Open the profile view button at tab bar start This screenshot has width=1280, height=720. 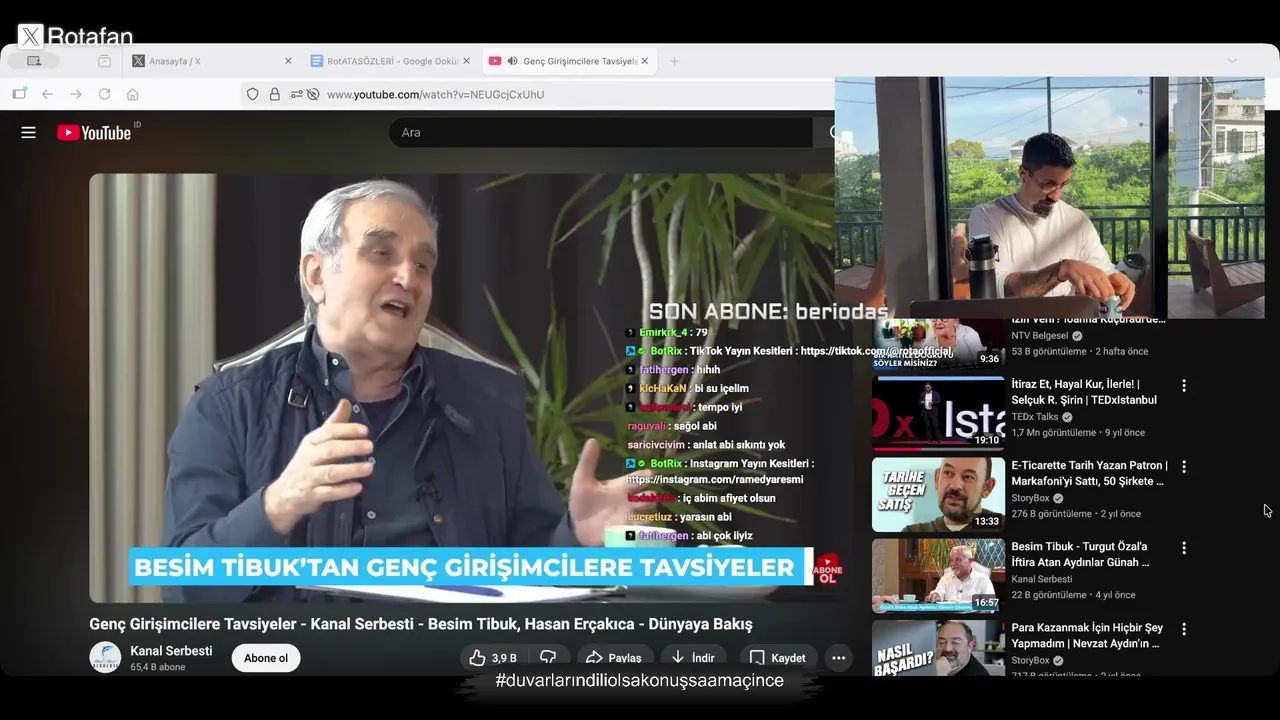34,61
